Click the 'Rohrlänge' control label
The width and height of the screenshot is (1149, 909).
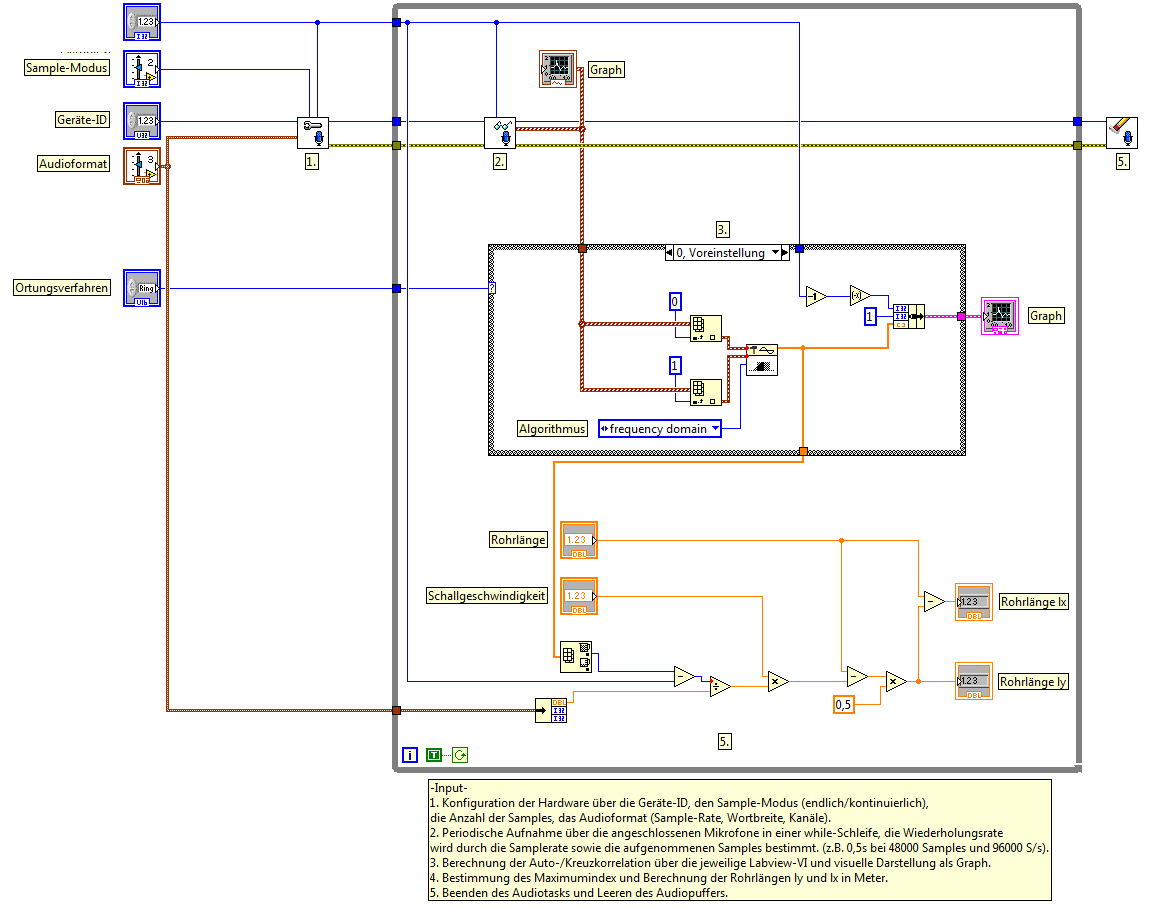[x=518, y=540]
